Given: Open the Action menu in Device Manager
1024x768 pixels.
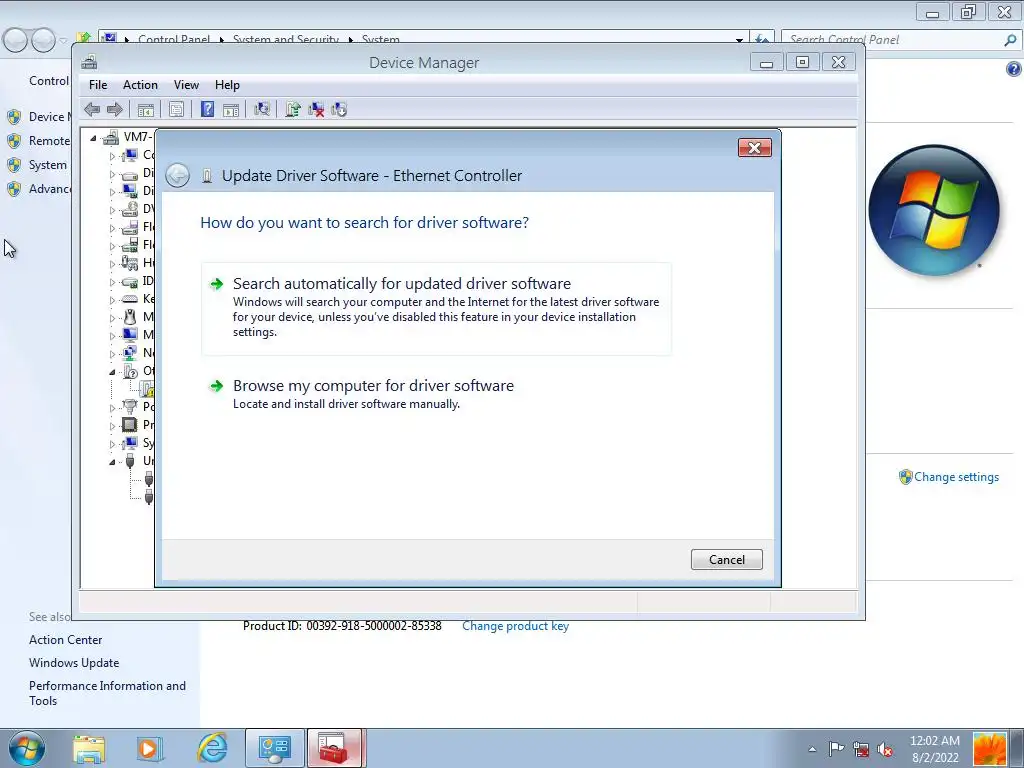Looking at the screenshot, I should [x=140, y=85].
